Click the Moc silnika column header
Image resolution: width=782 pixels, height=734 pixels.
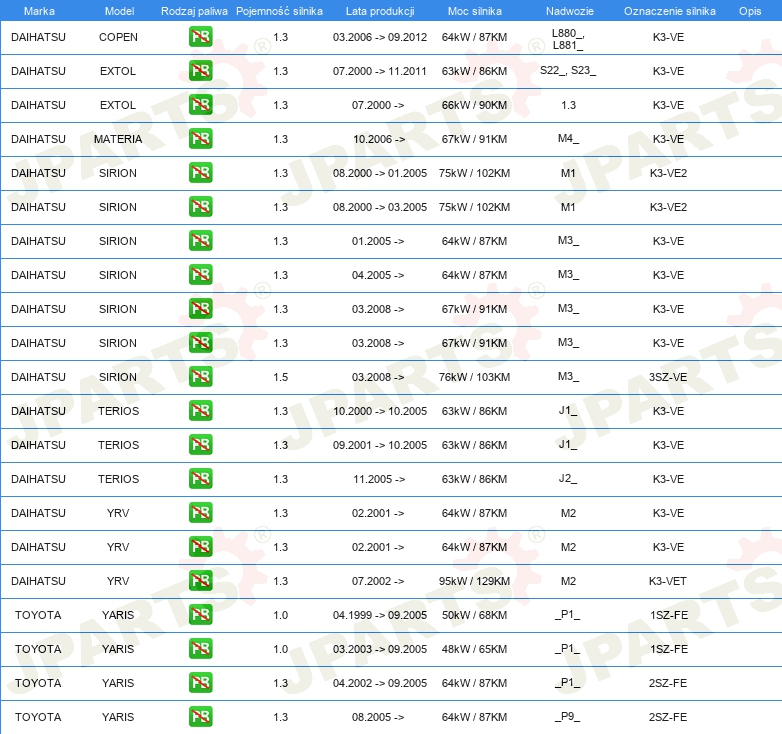[x=475, y=11]
